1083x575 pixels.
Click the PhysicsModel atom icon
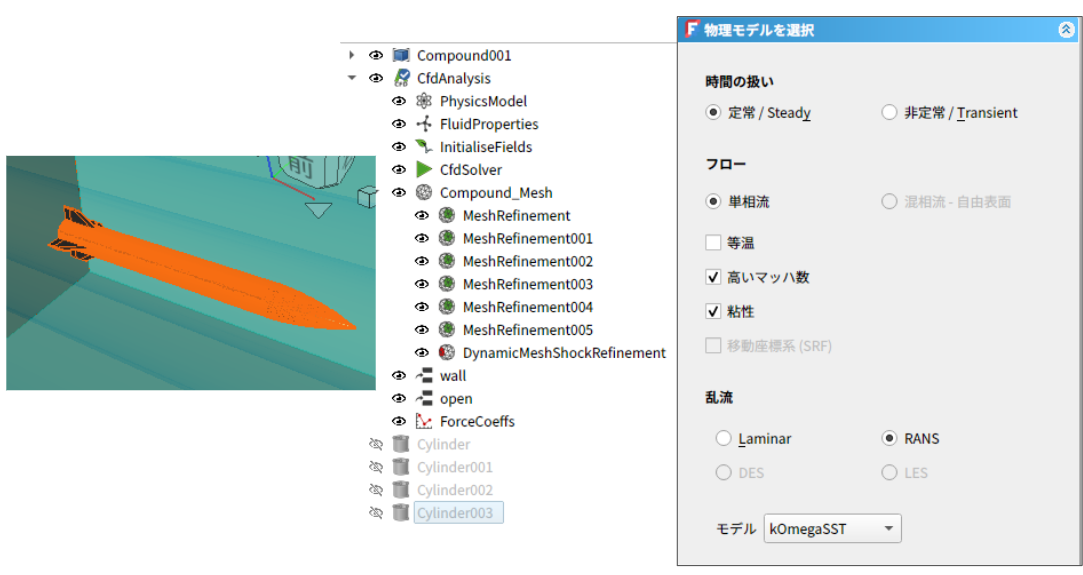point(423,101)
